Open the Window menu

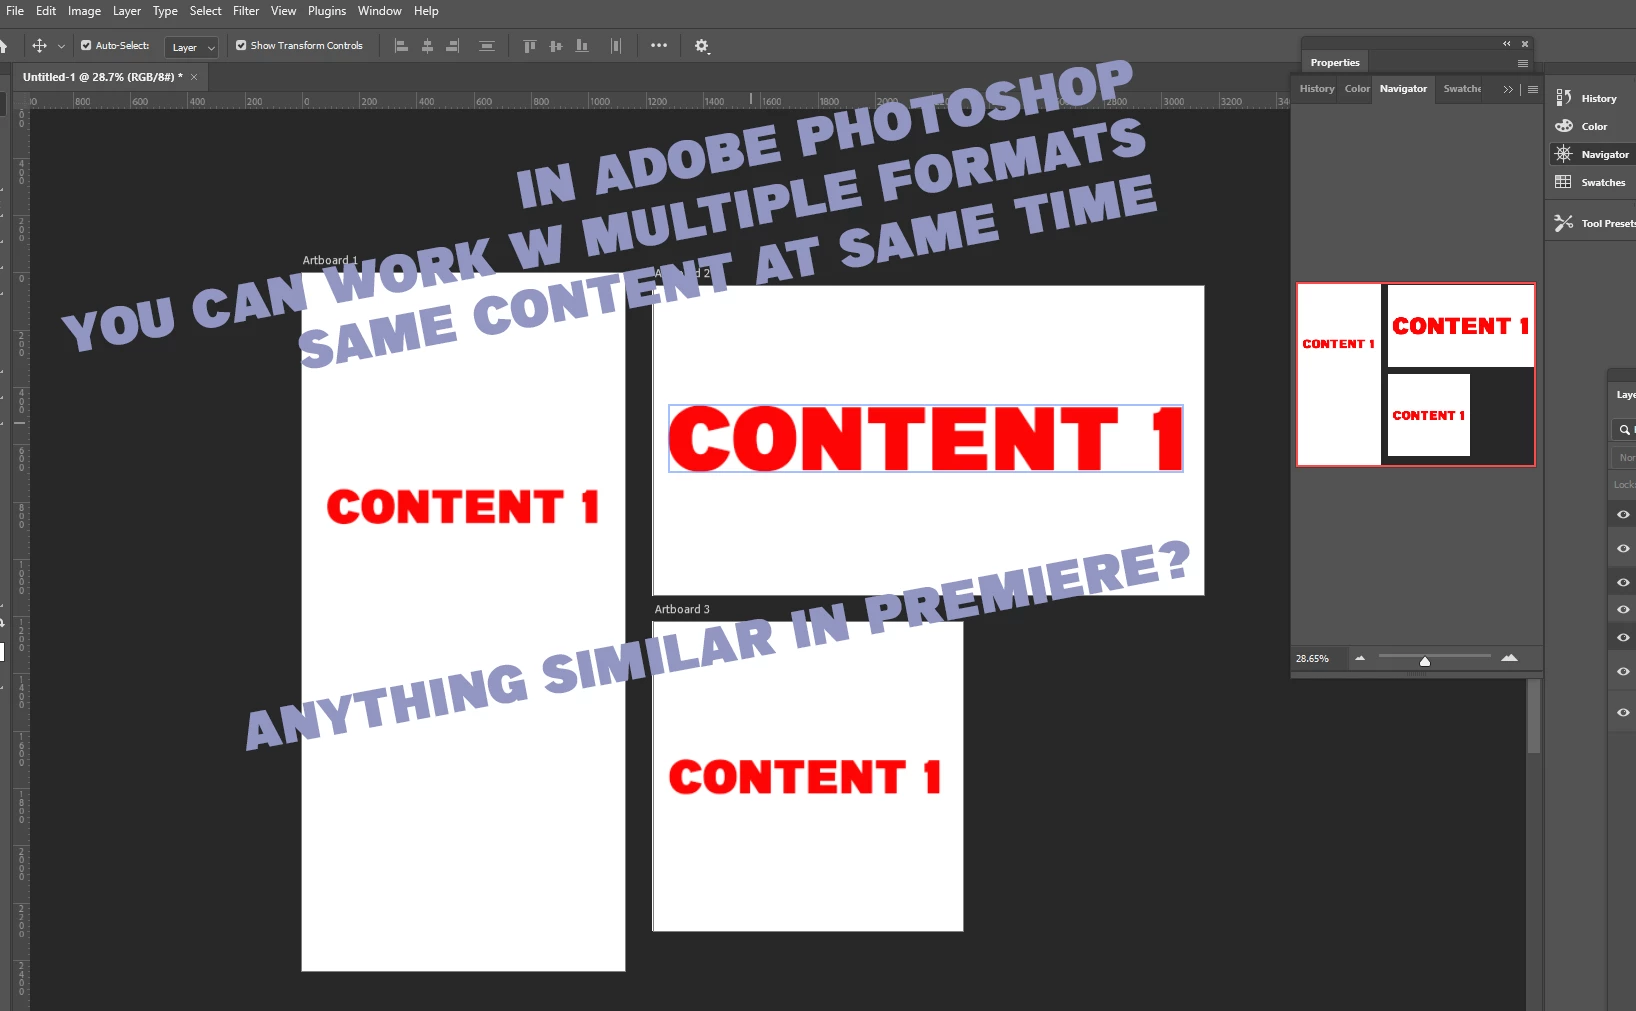(x=380, y=11)
